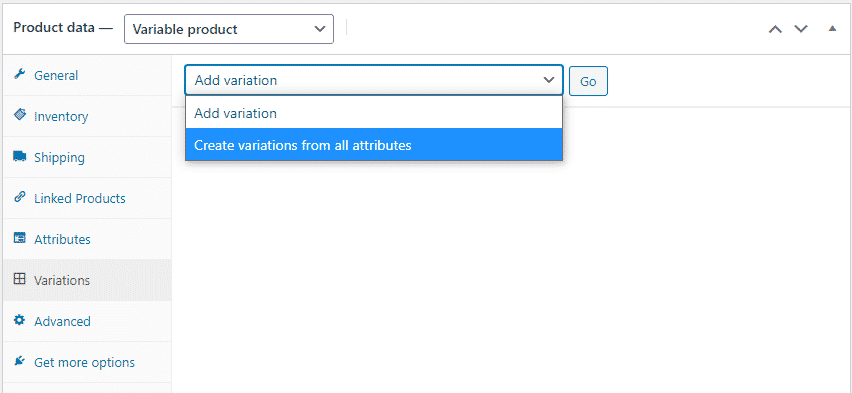Move Product data panel up
The image size is (852, 393).
pos(775,29)
